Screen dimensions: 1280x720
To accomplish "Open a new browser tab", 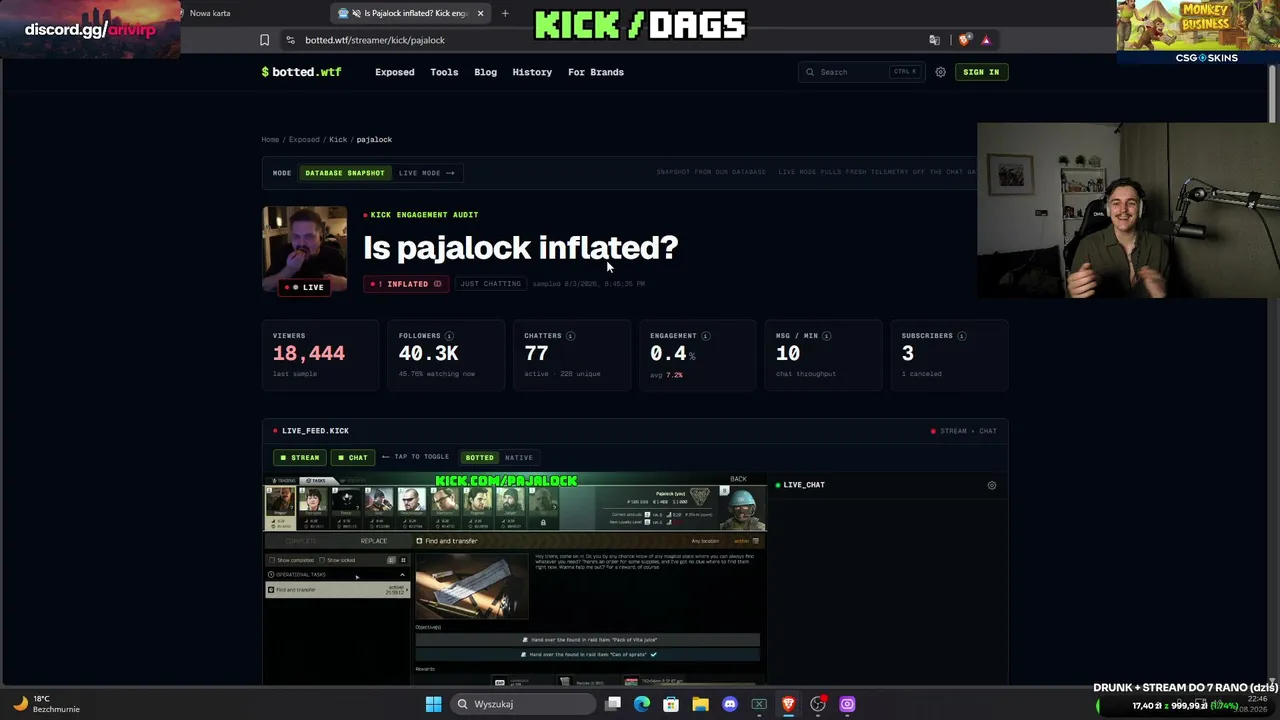I will pyautogui.click(x=505, y=13).
